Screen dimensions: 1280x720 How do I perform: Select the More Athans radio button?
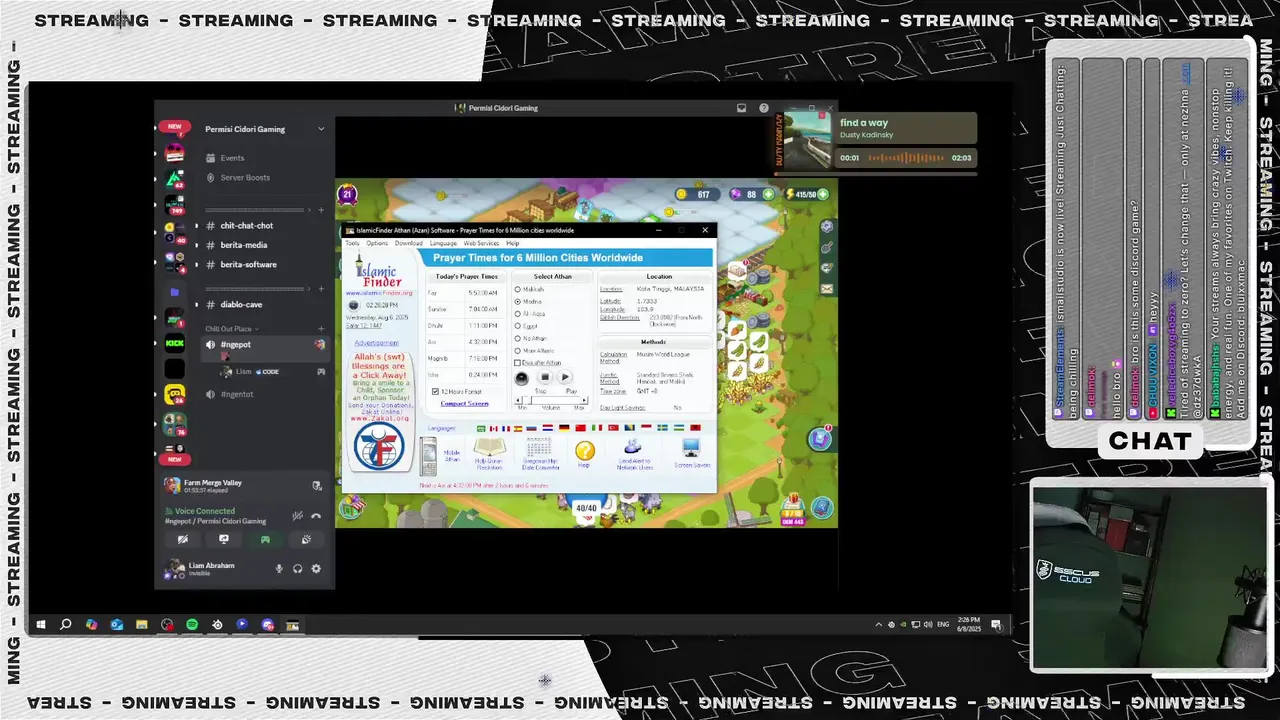coord(518,351)
